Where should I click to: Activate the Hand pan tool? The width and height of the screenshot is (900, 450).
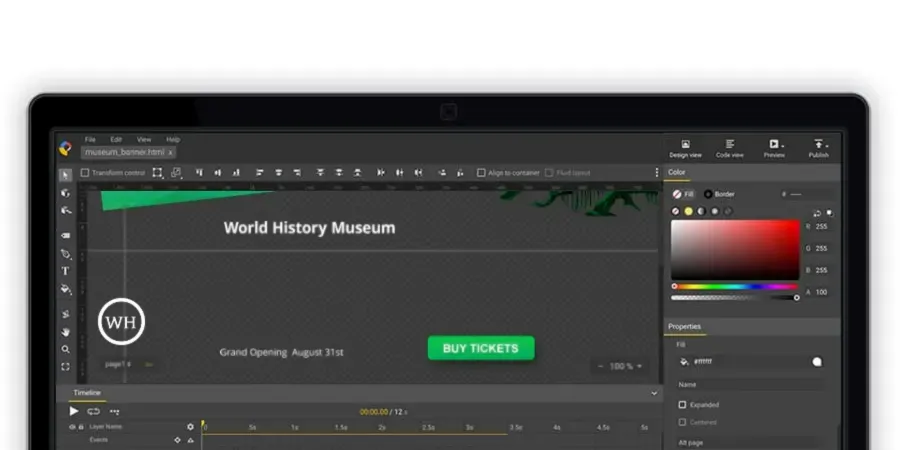(66, 332)
